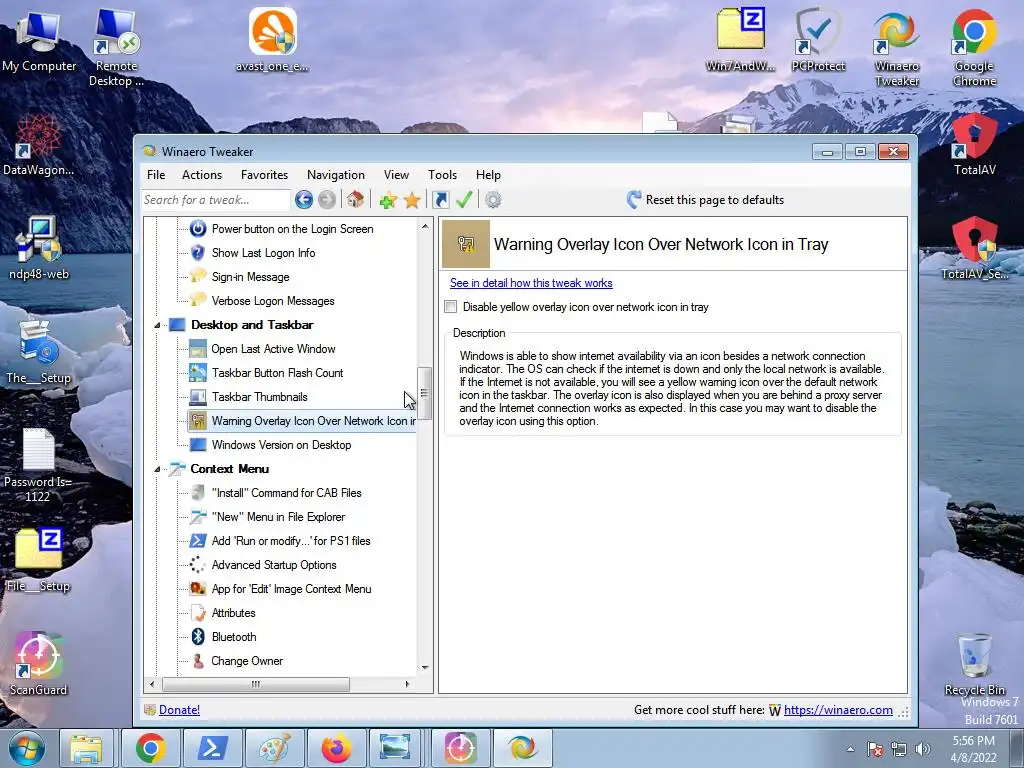This screenshot has width=1024, height=768.
Task: Click the Recycle Bin desktop icon
Action: point(974,664)
